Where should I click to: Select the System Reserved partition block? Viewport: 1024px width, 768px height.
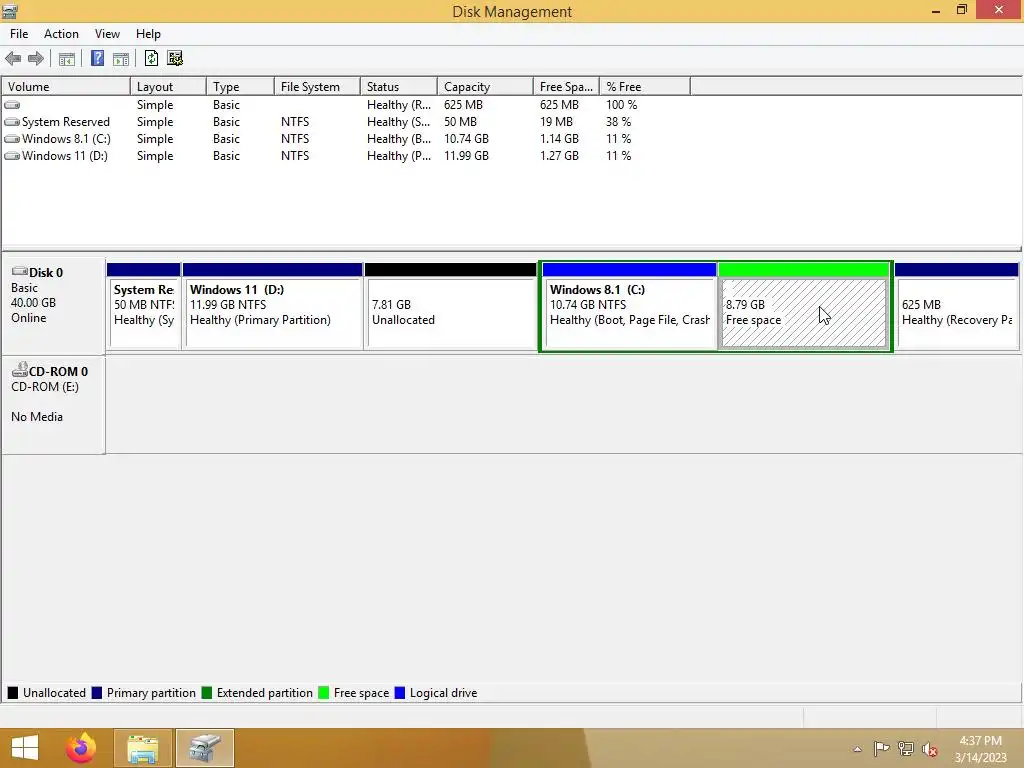[144, 307]
